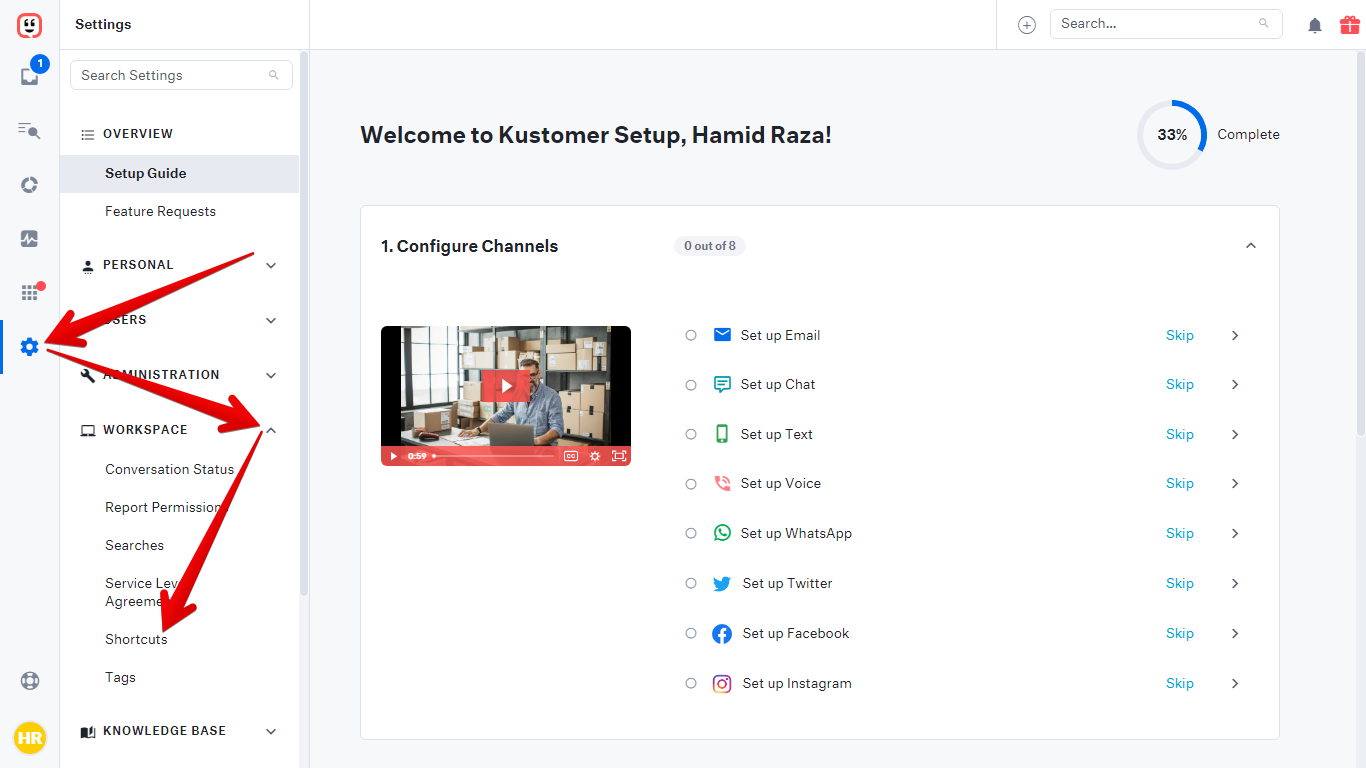Image resolution: width=1366 pixels, height=768 pixels.
Task: Expand the Knowledge Base section chevron
Action: pyautogui.click(x=271, y=731)
